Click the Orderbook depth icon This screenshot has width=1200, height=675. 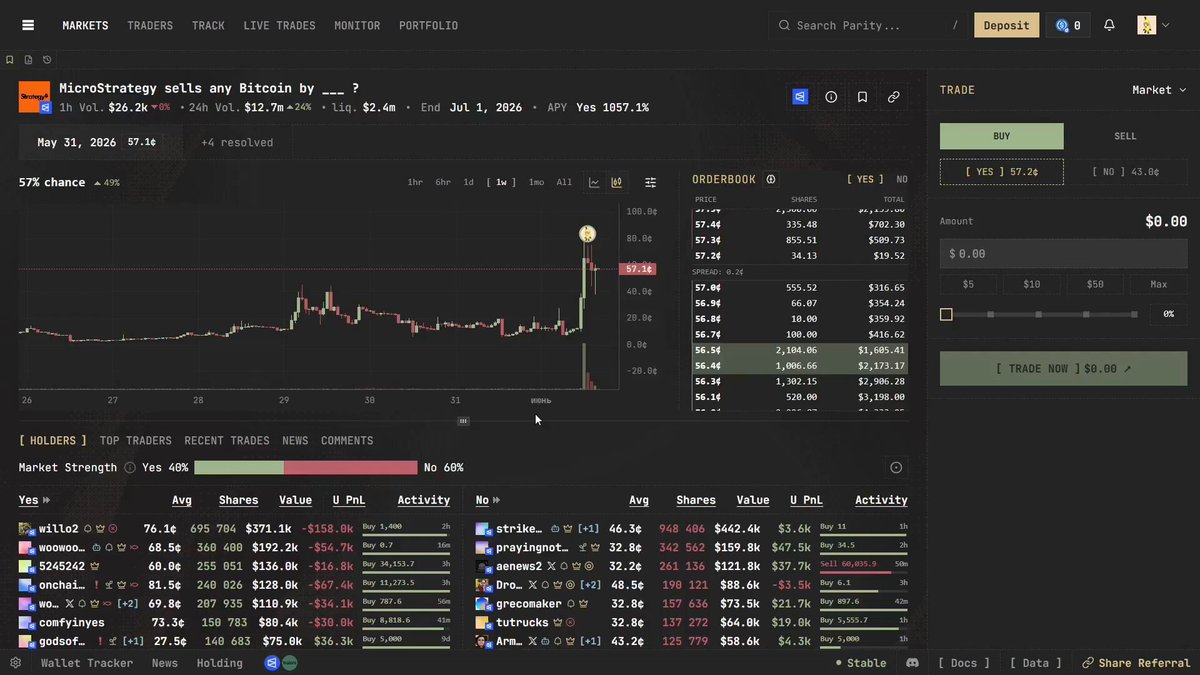coord(771,179)
